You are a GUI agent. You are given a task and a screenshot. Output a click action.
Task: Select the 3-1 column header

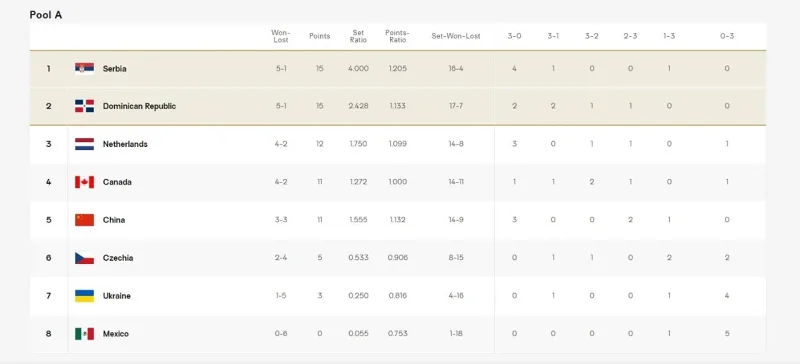(x=553, y=36)
